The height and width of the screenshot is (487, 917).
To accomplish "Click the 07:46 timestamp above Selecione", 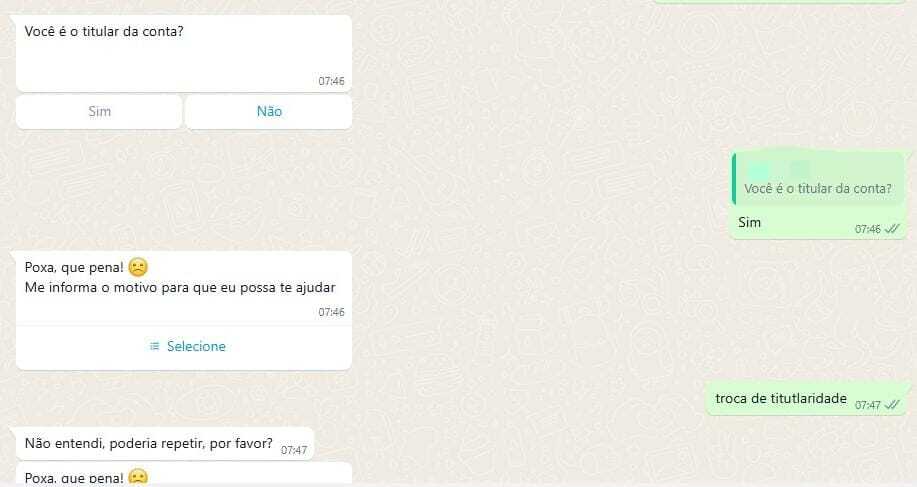I will (331, 312).
